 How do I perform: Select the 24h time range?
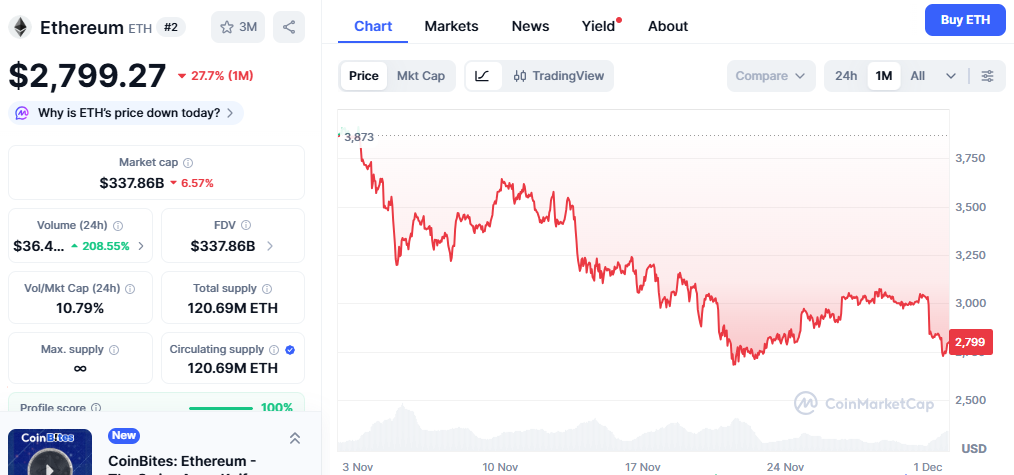[846, 76]
